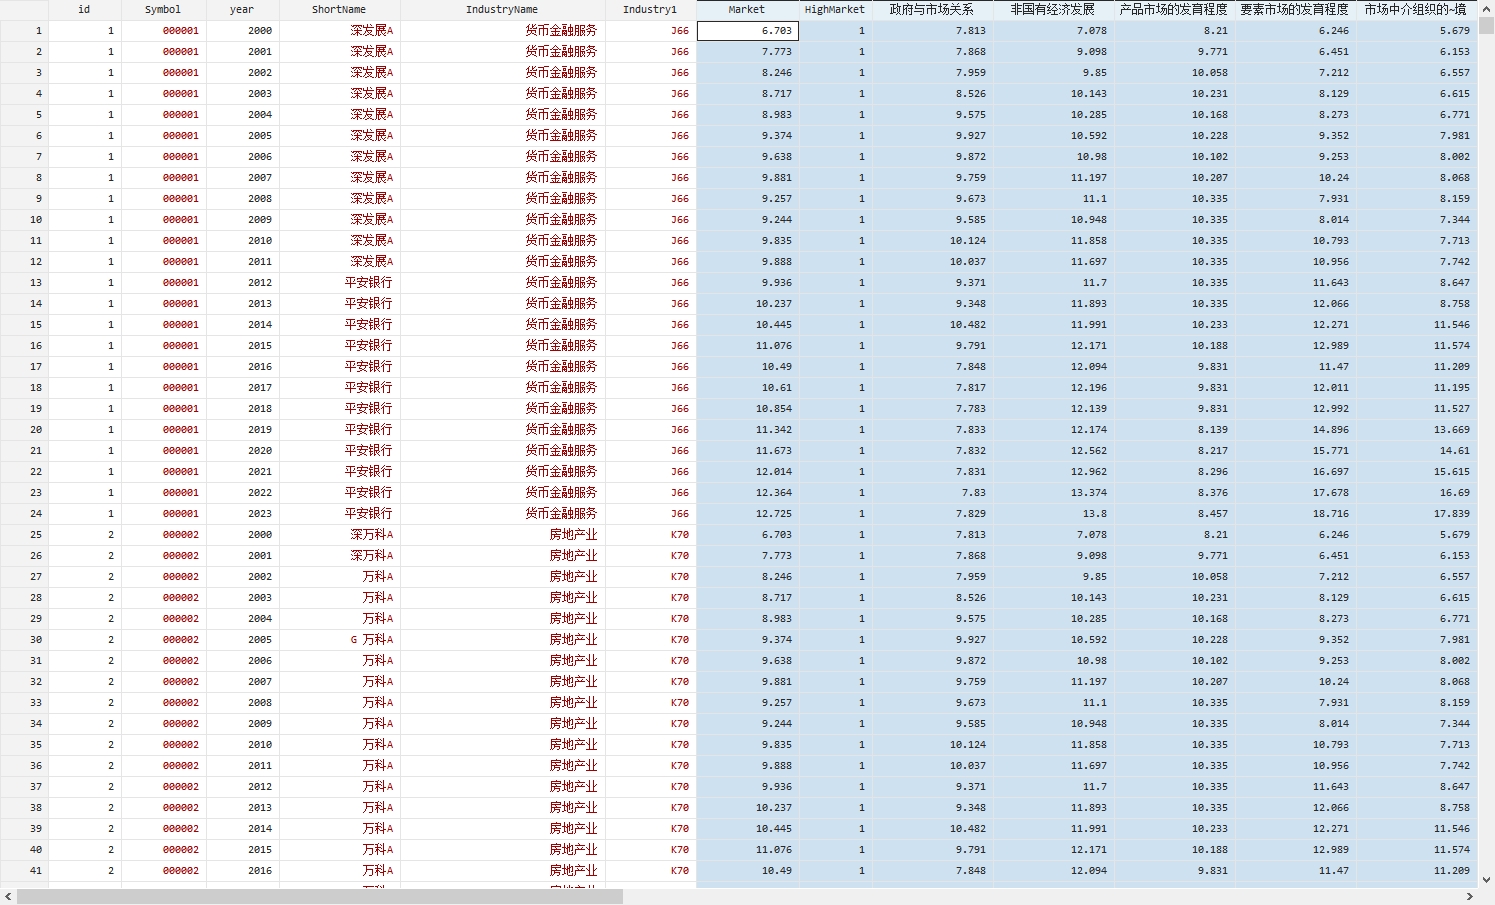The height and width of the screenshot is (905, 1495).
Task: Click IndustryName 货币金融服务 in row 10
Action: (x=503, y=220)
